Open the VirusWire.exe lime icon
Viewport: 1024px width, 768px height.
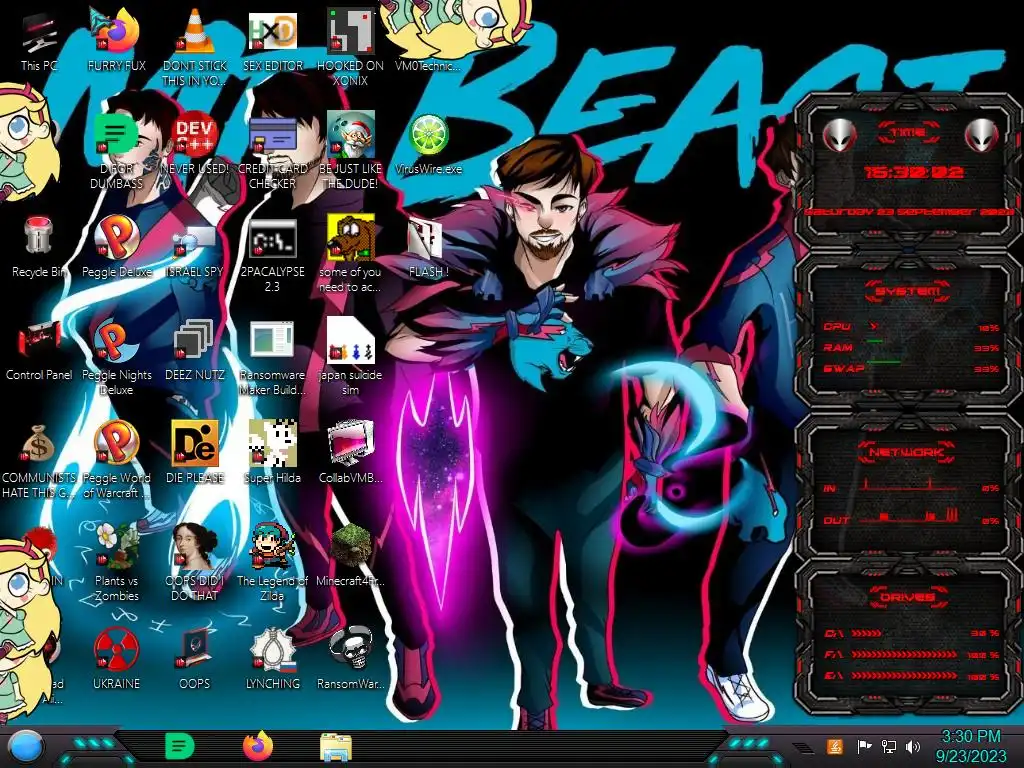click(428, 142)
